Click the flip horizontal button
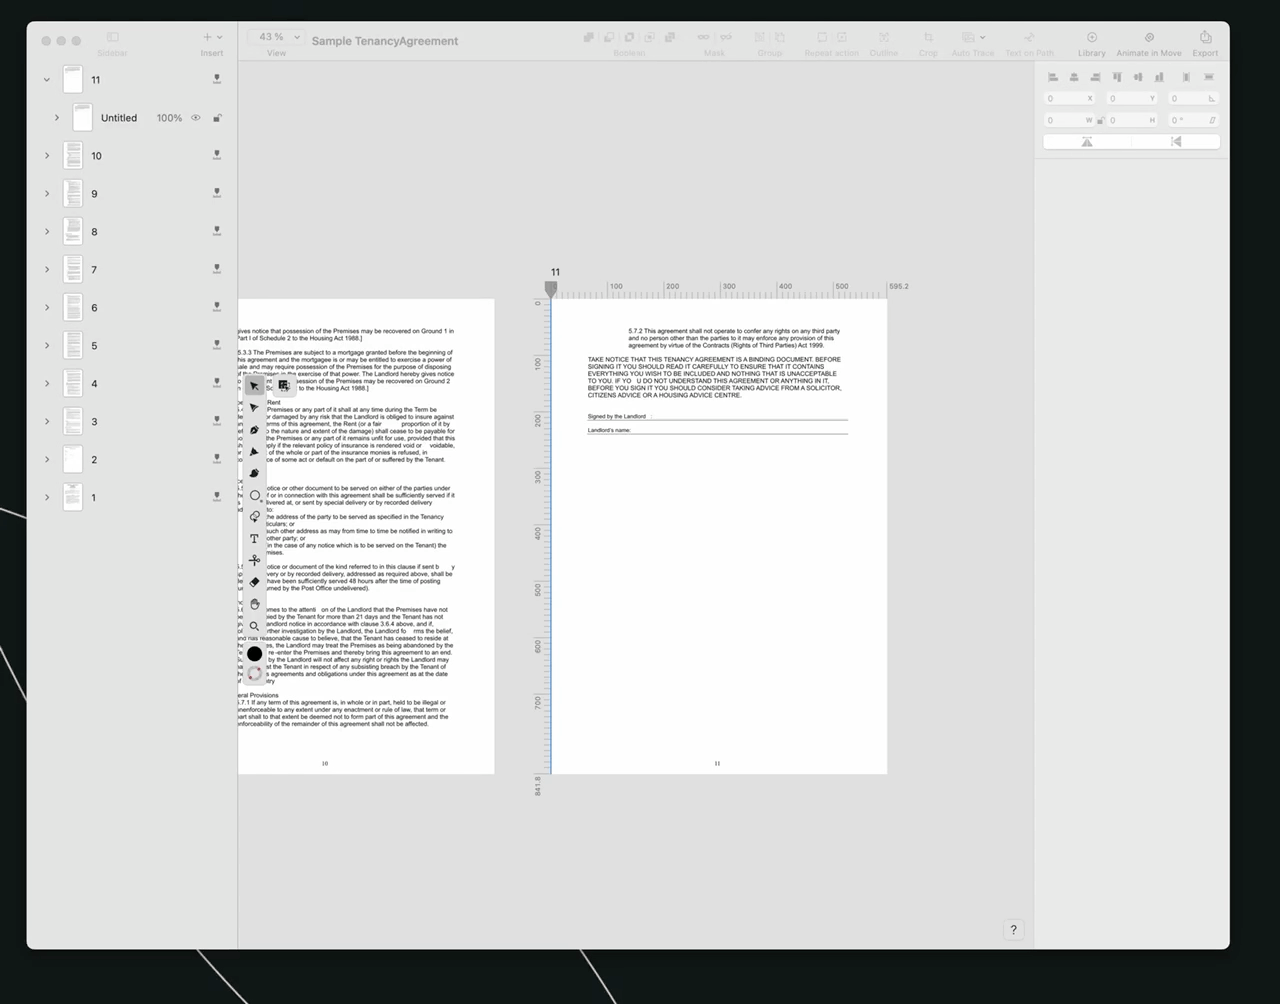The height and width of the screenshot is (1004, 1280). (1087, 142)
